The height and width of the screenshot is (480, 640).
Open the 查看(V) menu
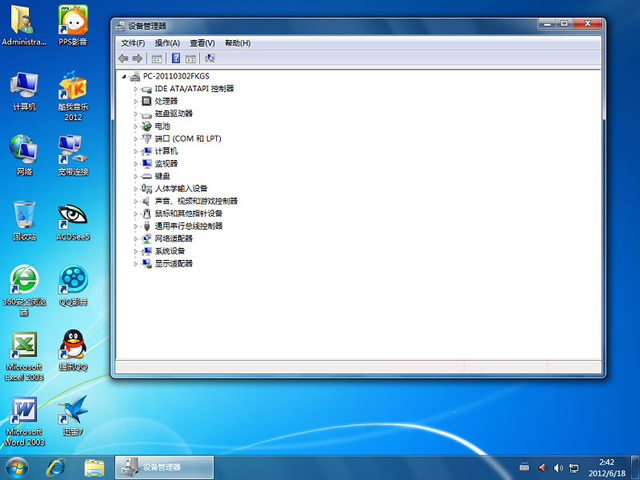point(202,43)
